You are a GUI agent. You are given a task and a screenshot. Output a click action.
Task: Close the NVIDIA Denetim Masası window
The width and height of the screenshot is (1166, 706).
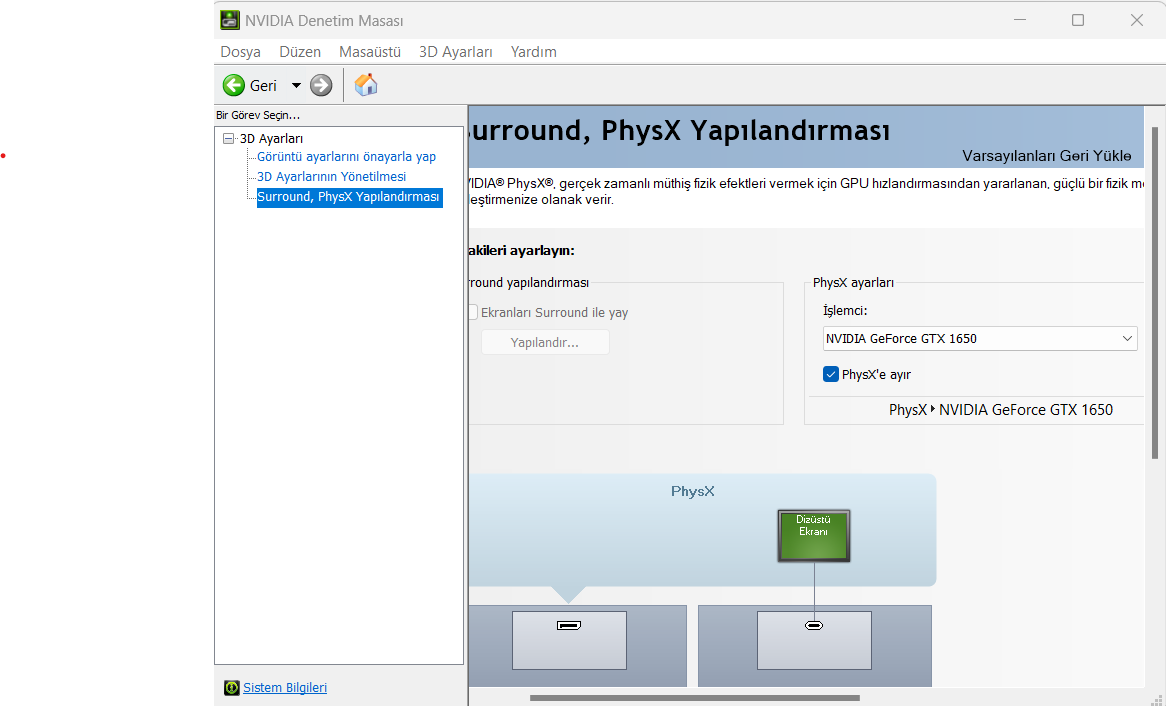coord(1136,20)
